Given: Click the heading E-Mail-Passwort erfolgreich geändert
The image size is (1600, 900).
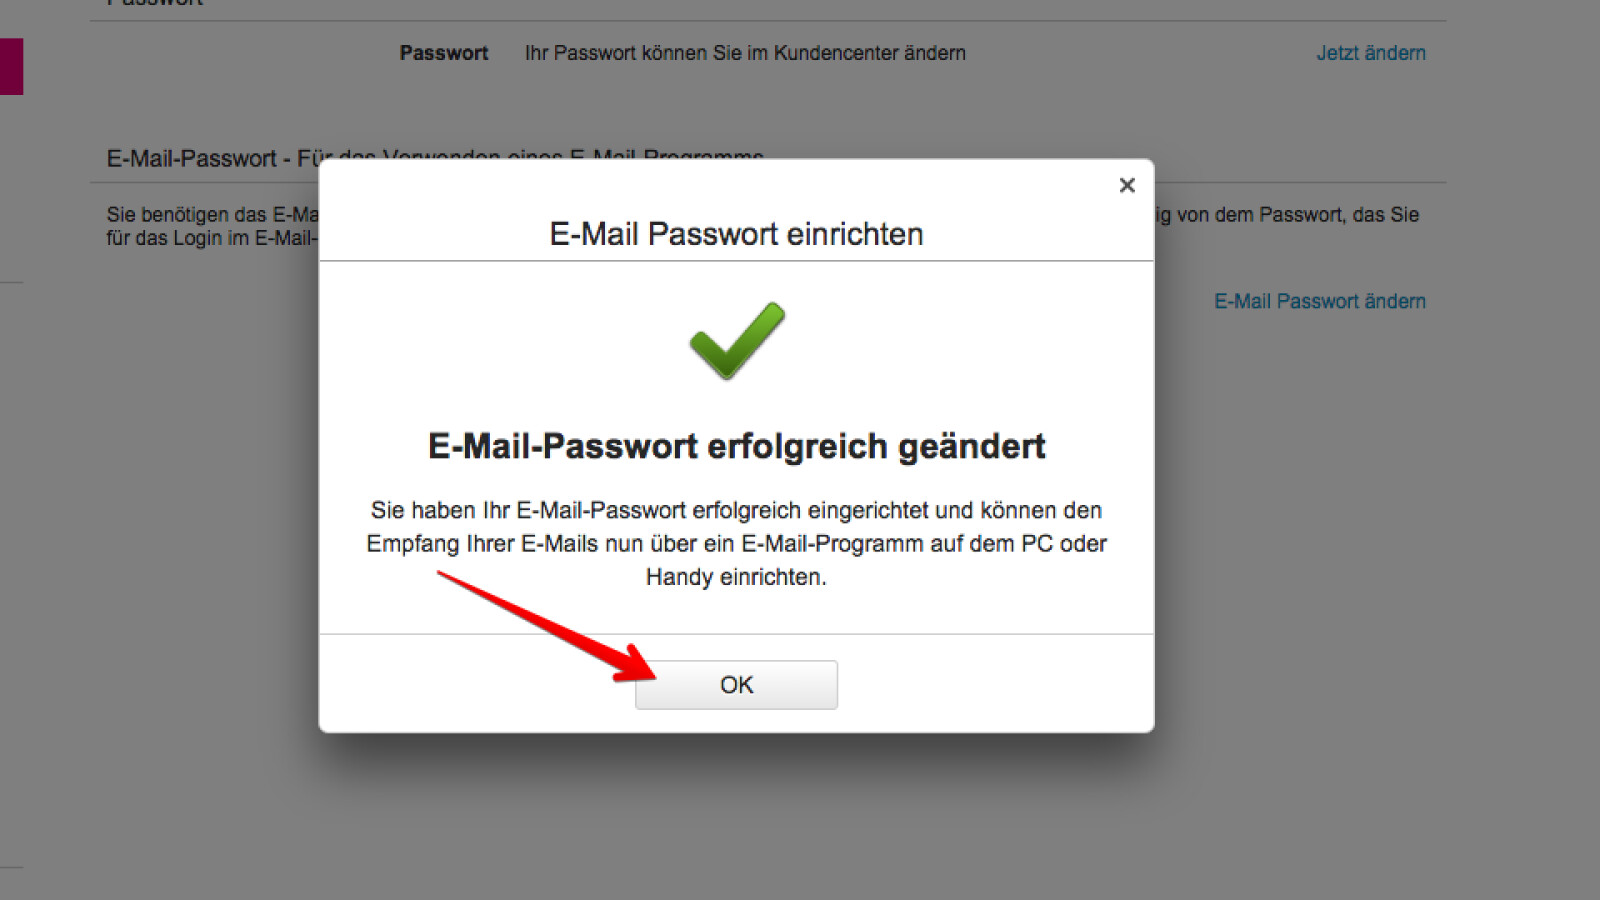Looking at the screenshot, I should click(736, 446).
